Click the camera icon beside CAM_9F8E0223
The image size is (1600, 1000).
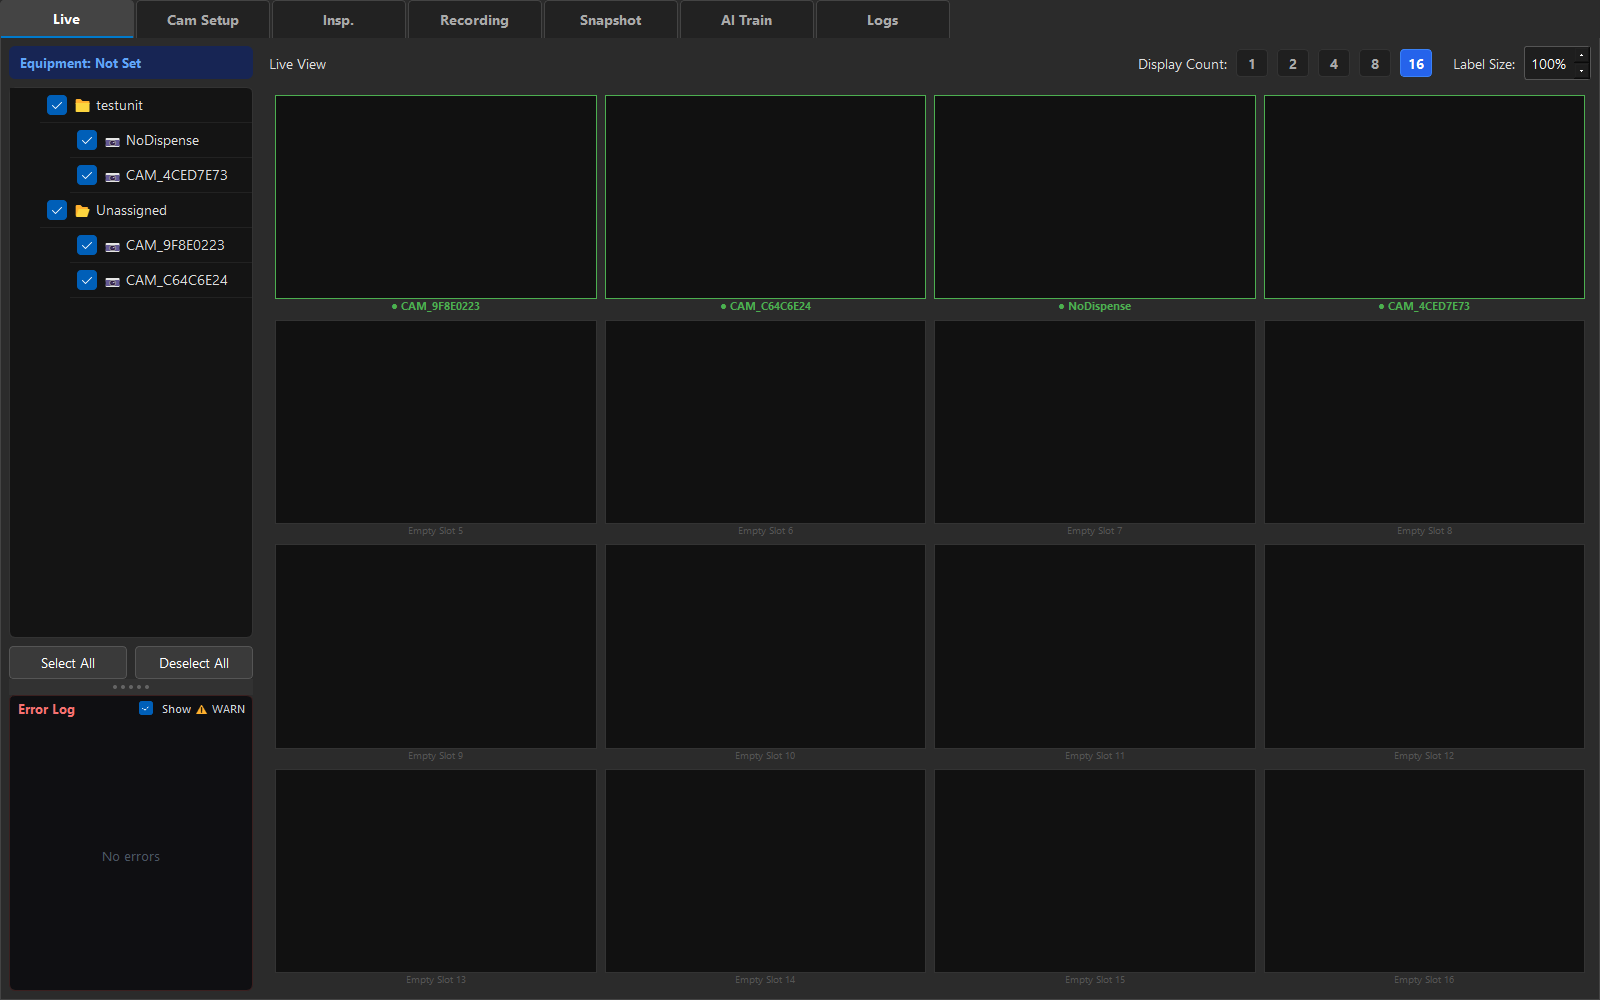click(x=113, y=246)
